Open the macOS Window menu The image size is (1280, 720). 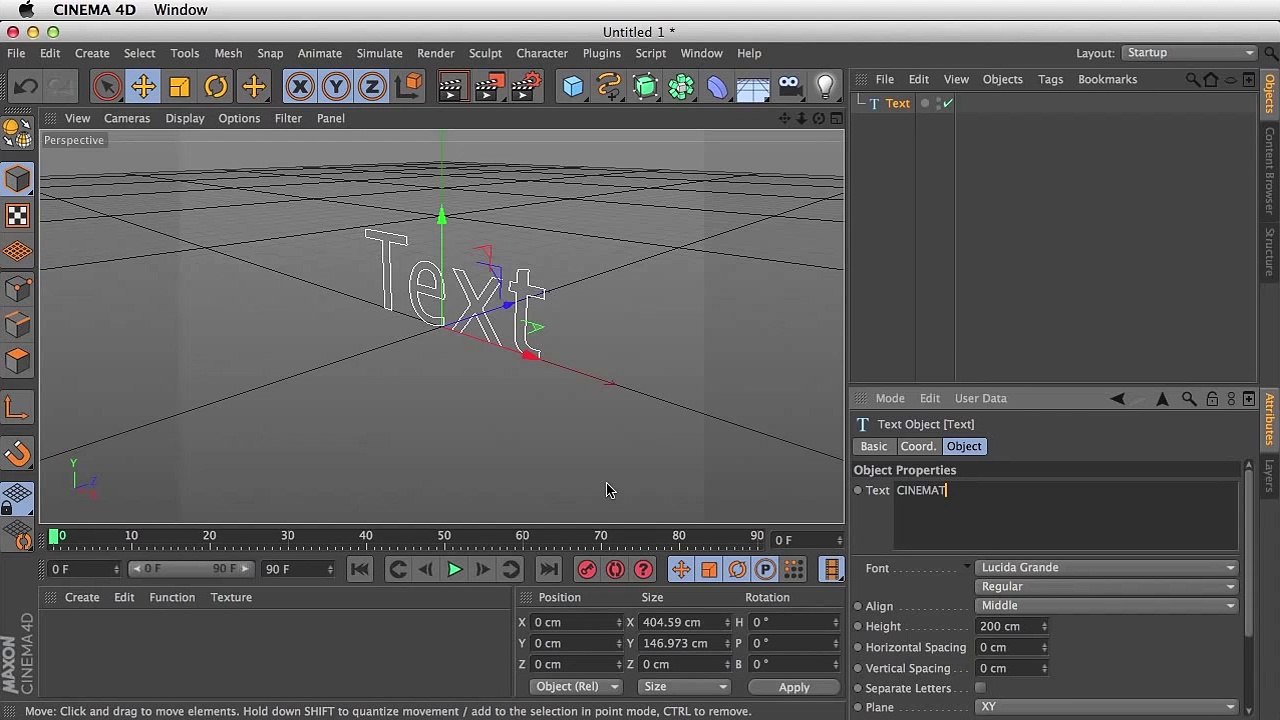tap(181, 10)
